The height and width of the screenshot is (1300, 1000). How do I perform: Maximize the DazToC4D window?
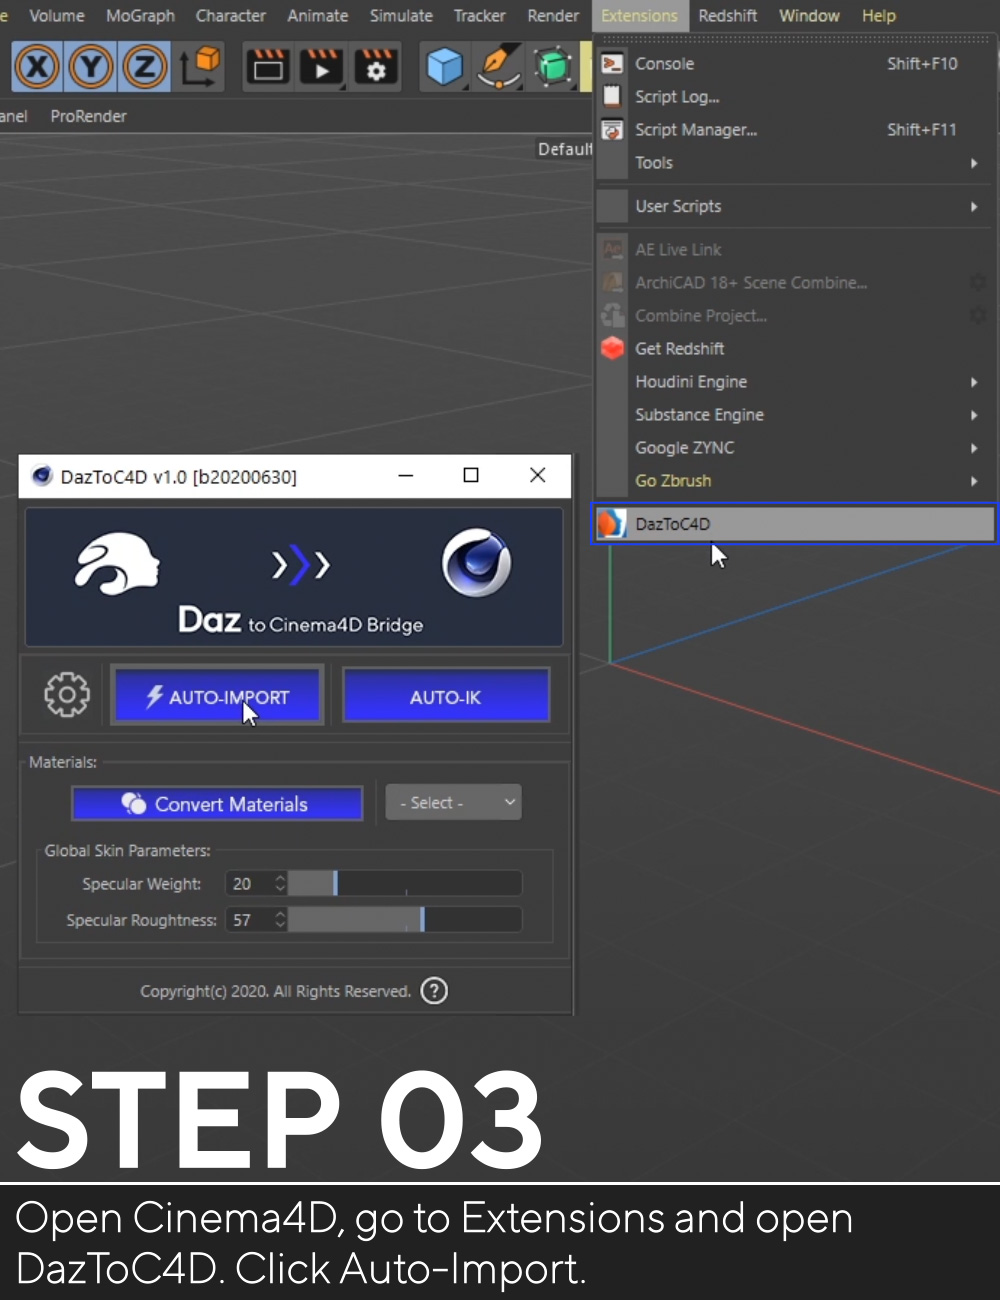471,476
